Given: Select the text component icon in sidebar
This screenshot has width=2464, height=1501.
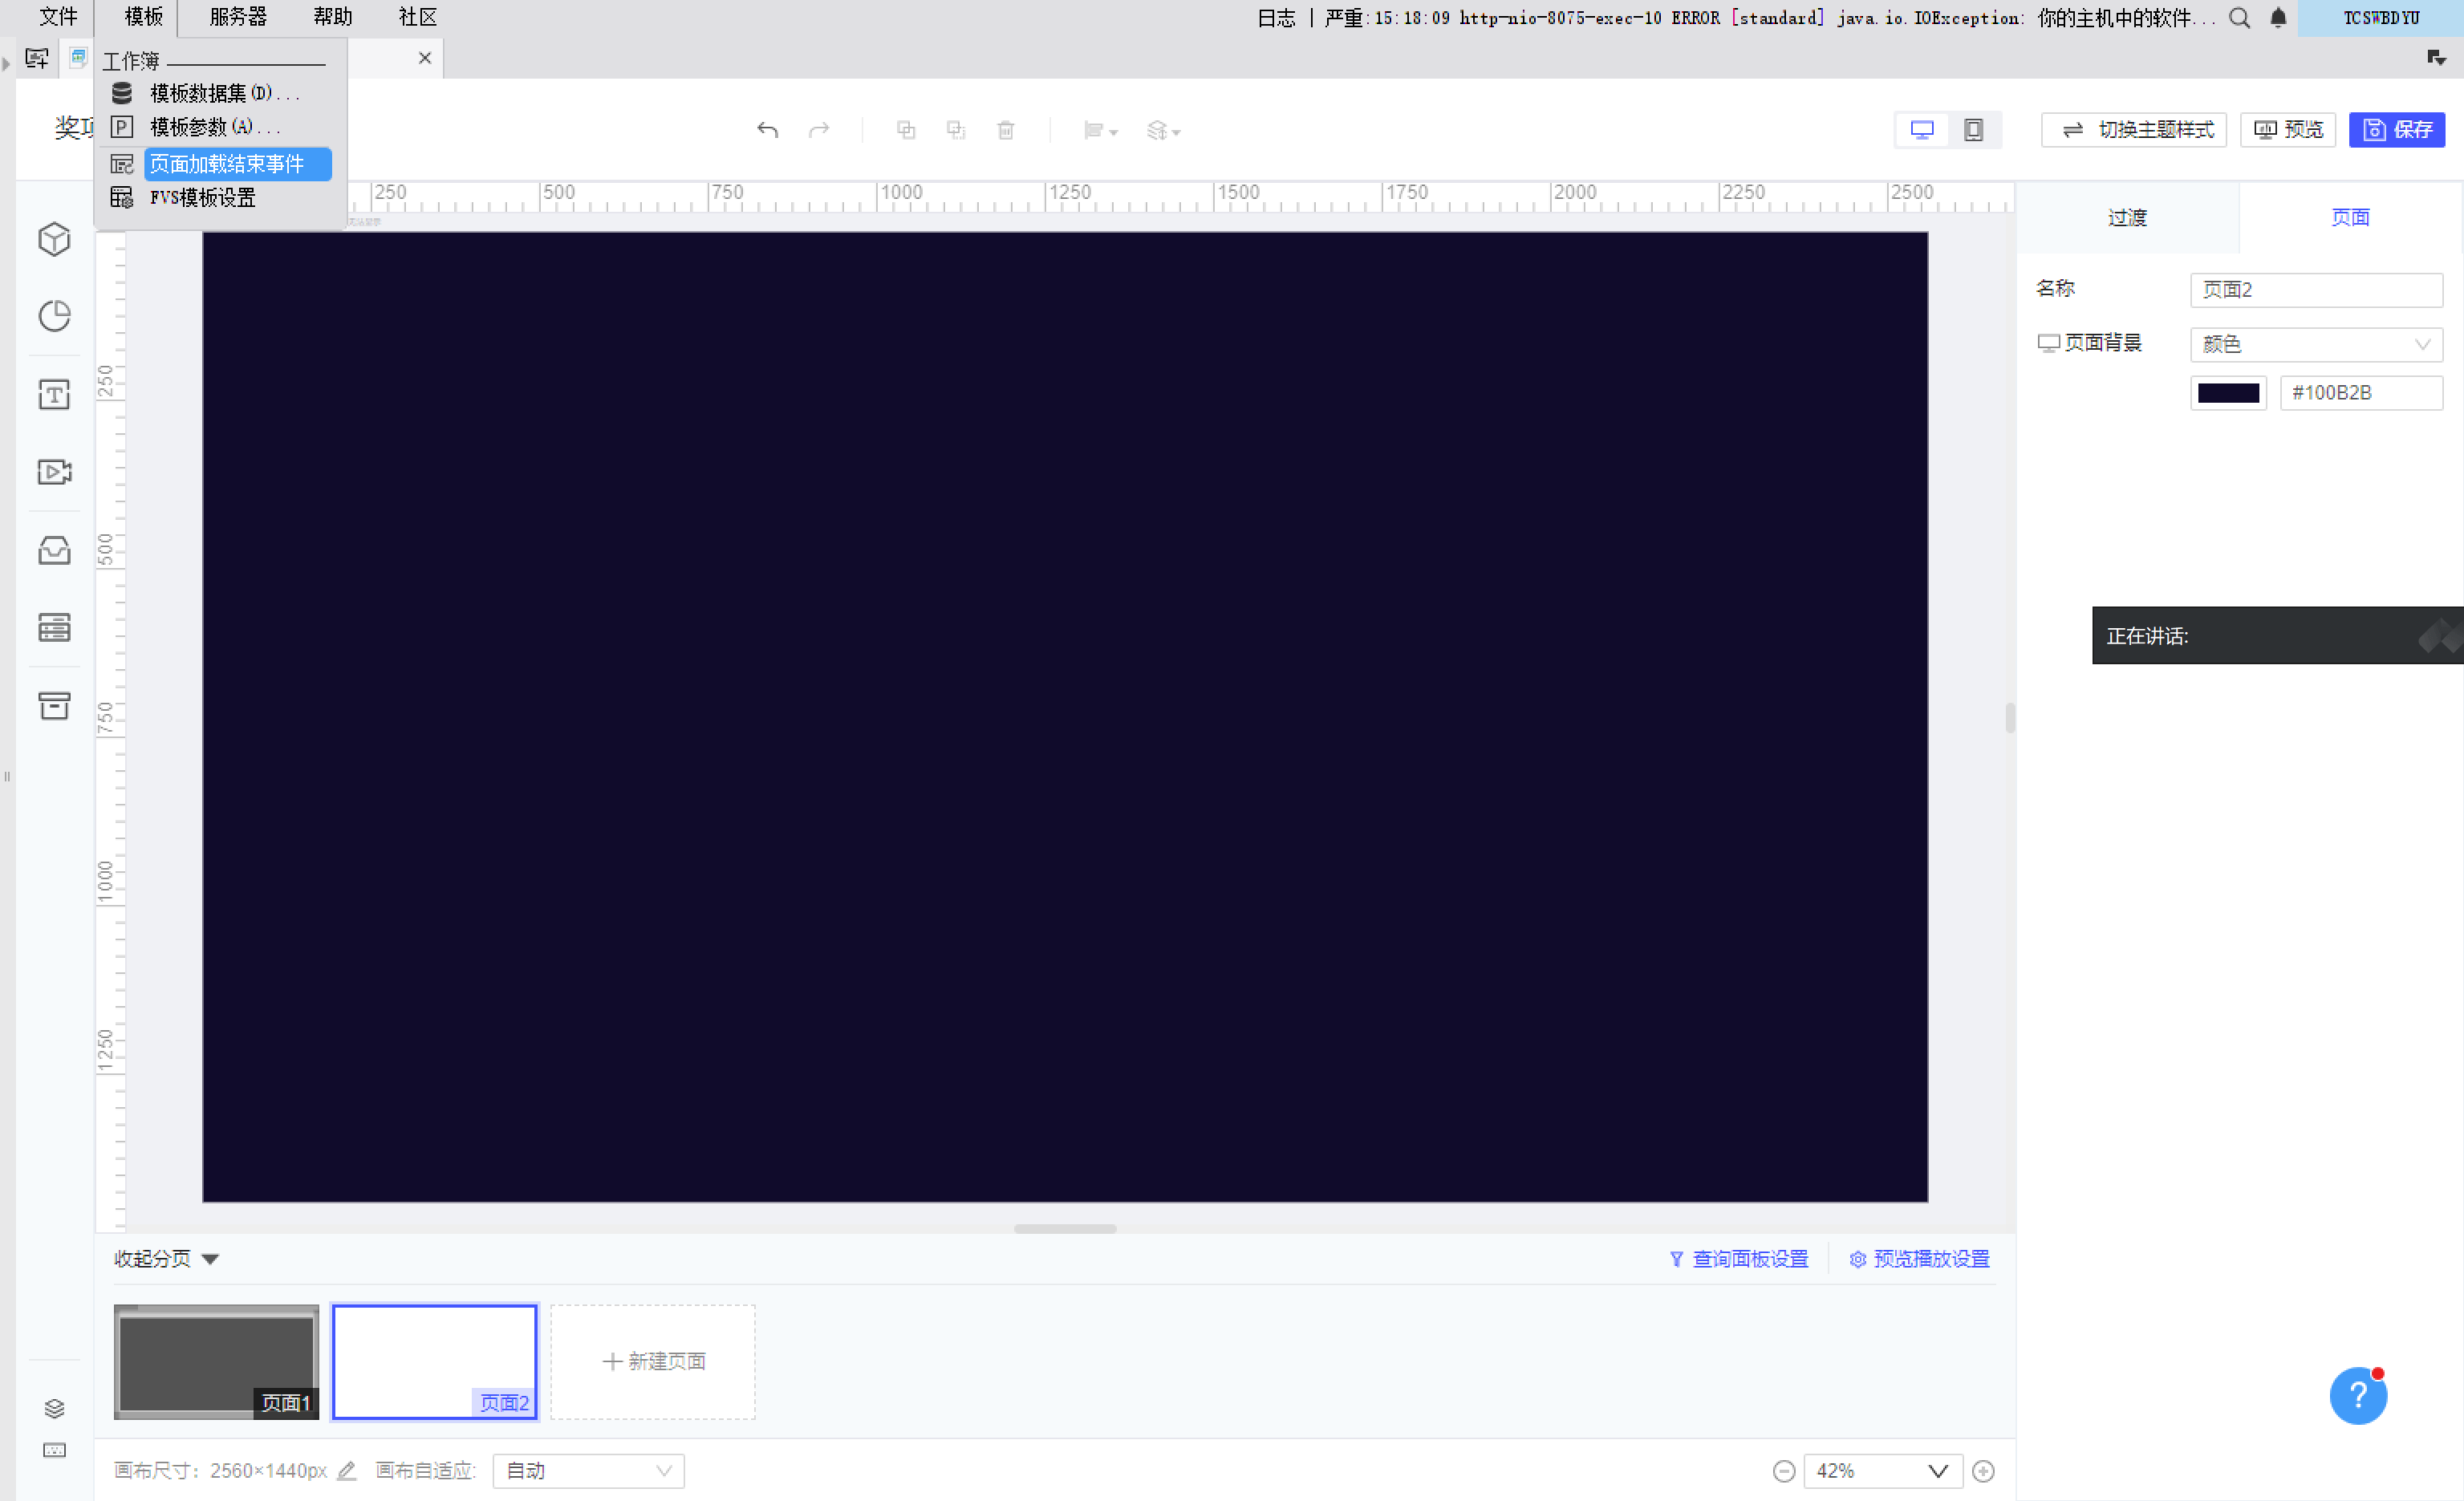Looking at the screenshot, I should coord(54,395).
